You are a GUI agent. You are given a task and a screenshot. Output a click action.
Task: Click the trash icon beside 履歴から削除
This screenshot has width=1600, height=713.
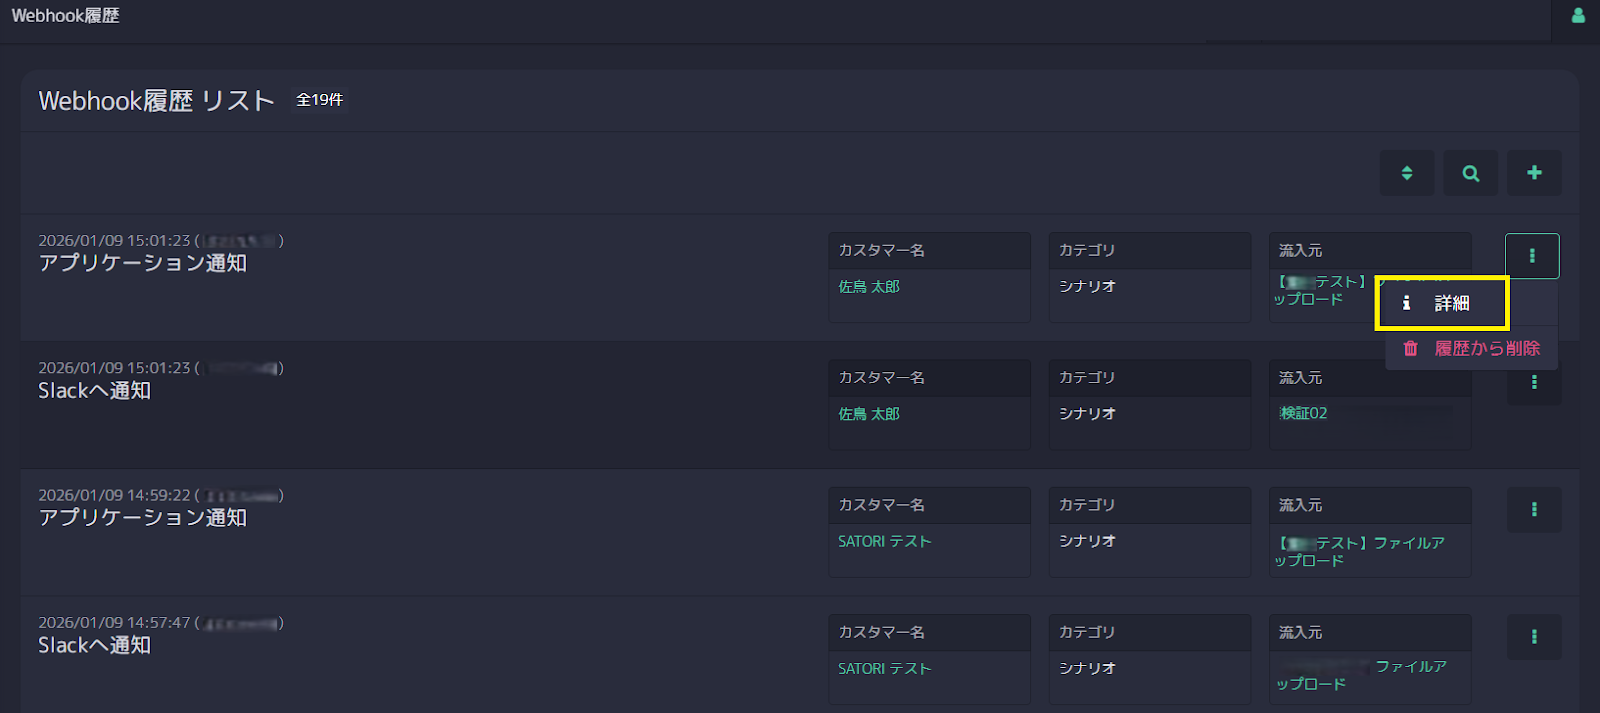tap(1410, 348)
